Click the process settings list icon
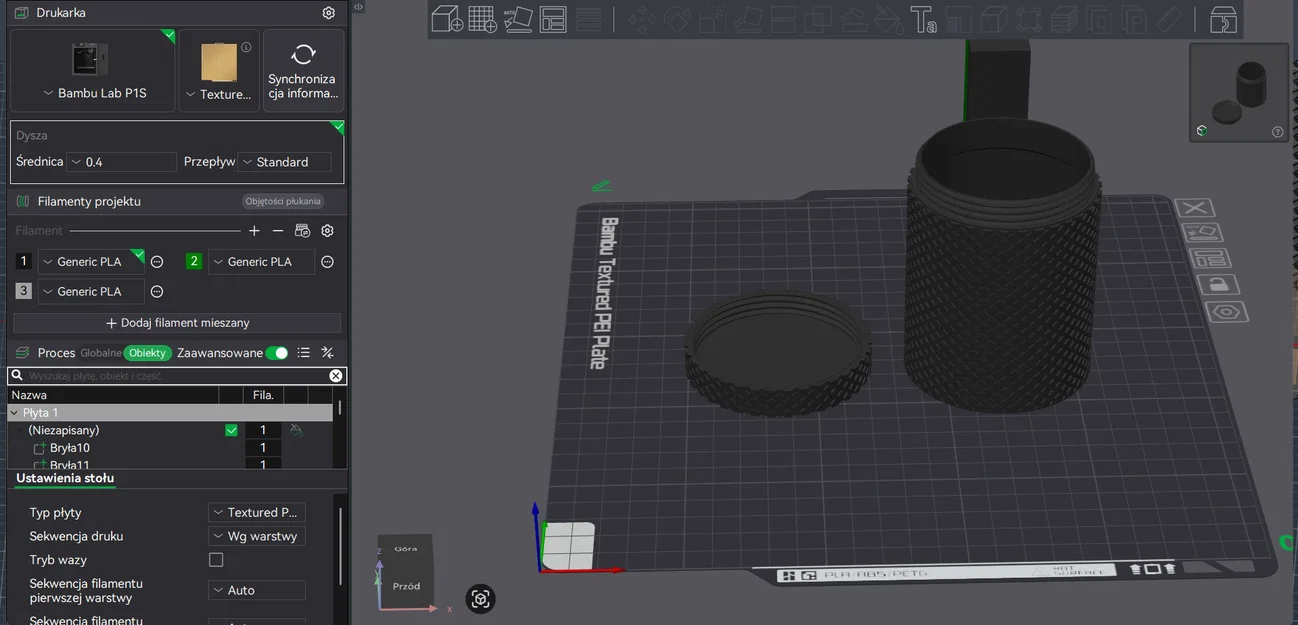The image size is (1298, 625). point(304,353)
